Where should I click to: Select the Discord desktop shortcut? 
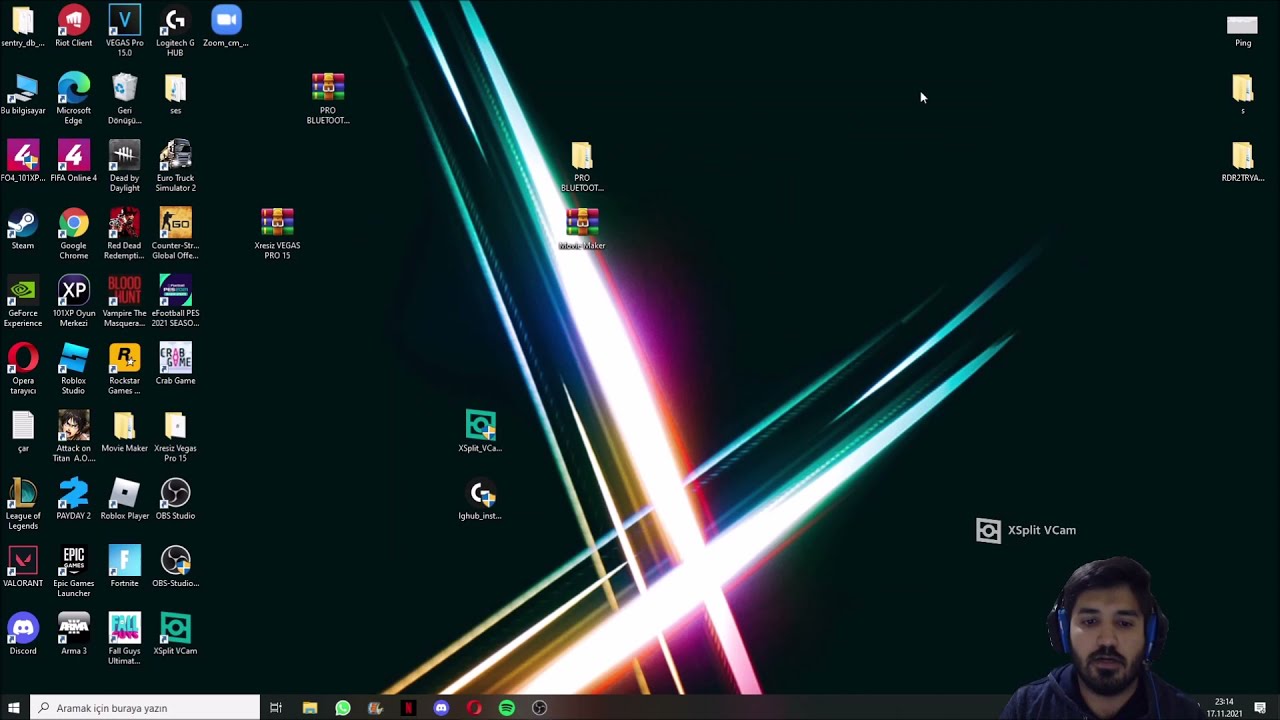(22, 635)
